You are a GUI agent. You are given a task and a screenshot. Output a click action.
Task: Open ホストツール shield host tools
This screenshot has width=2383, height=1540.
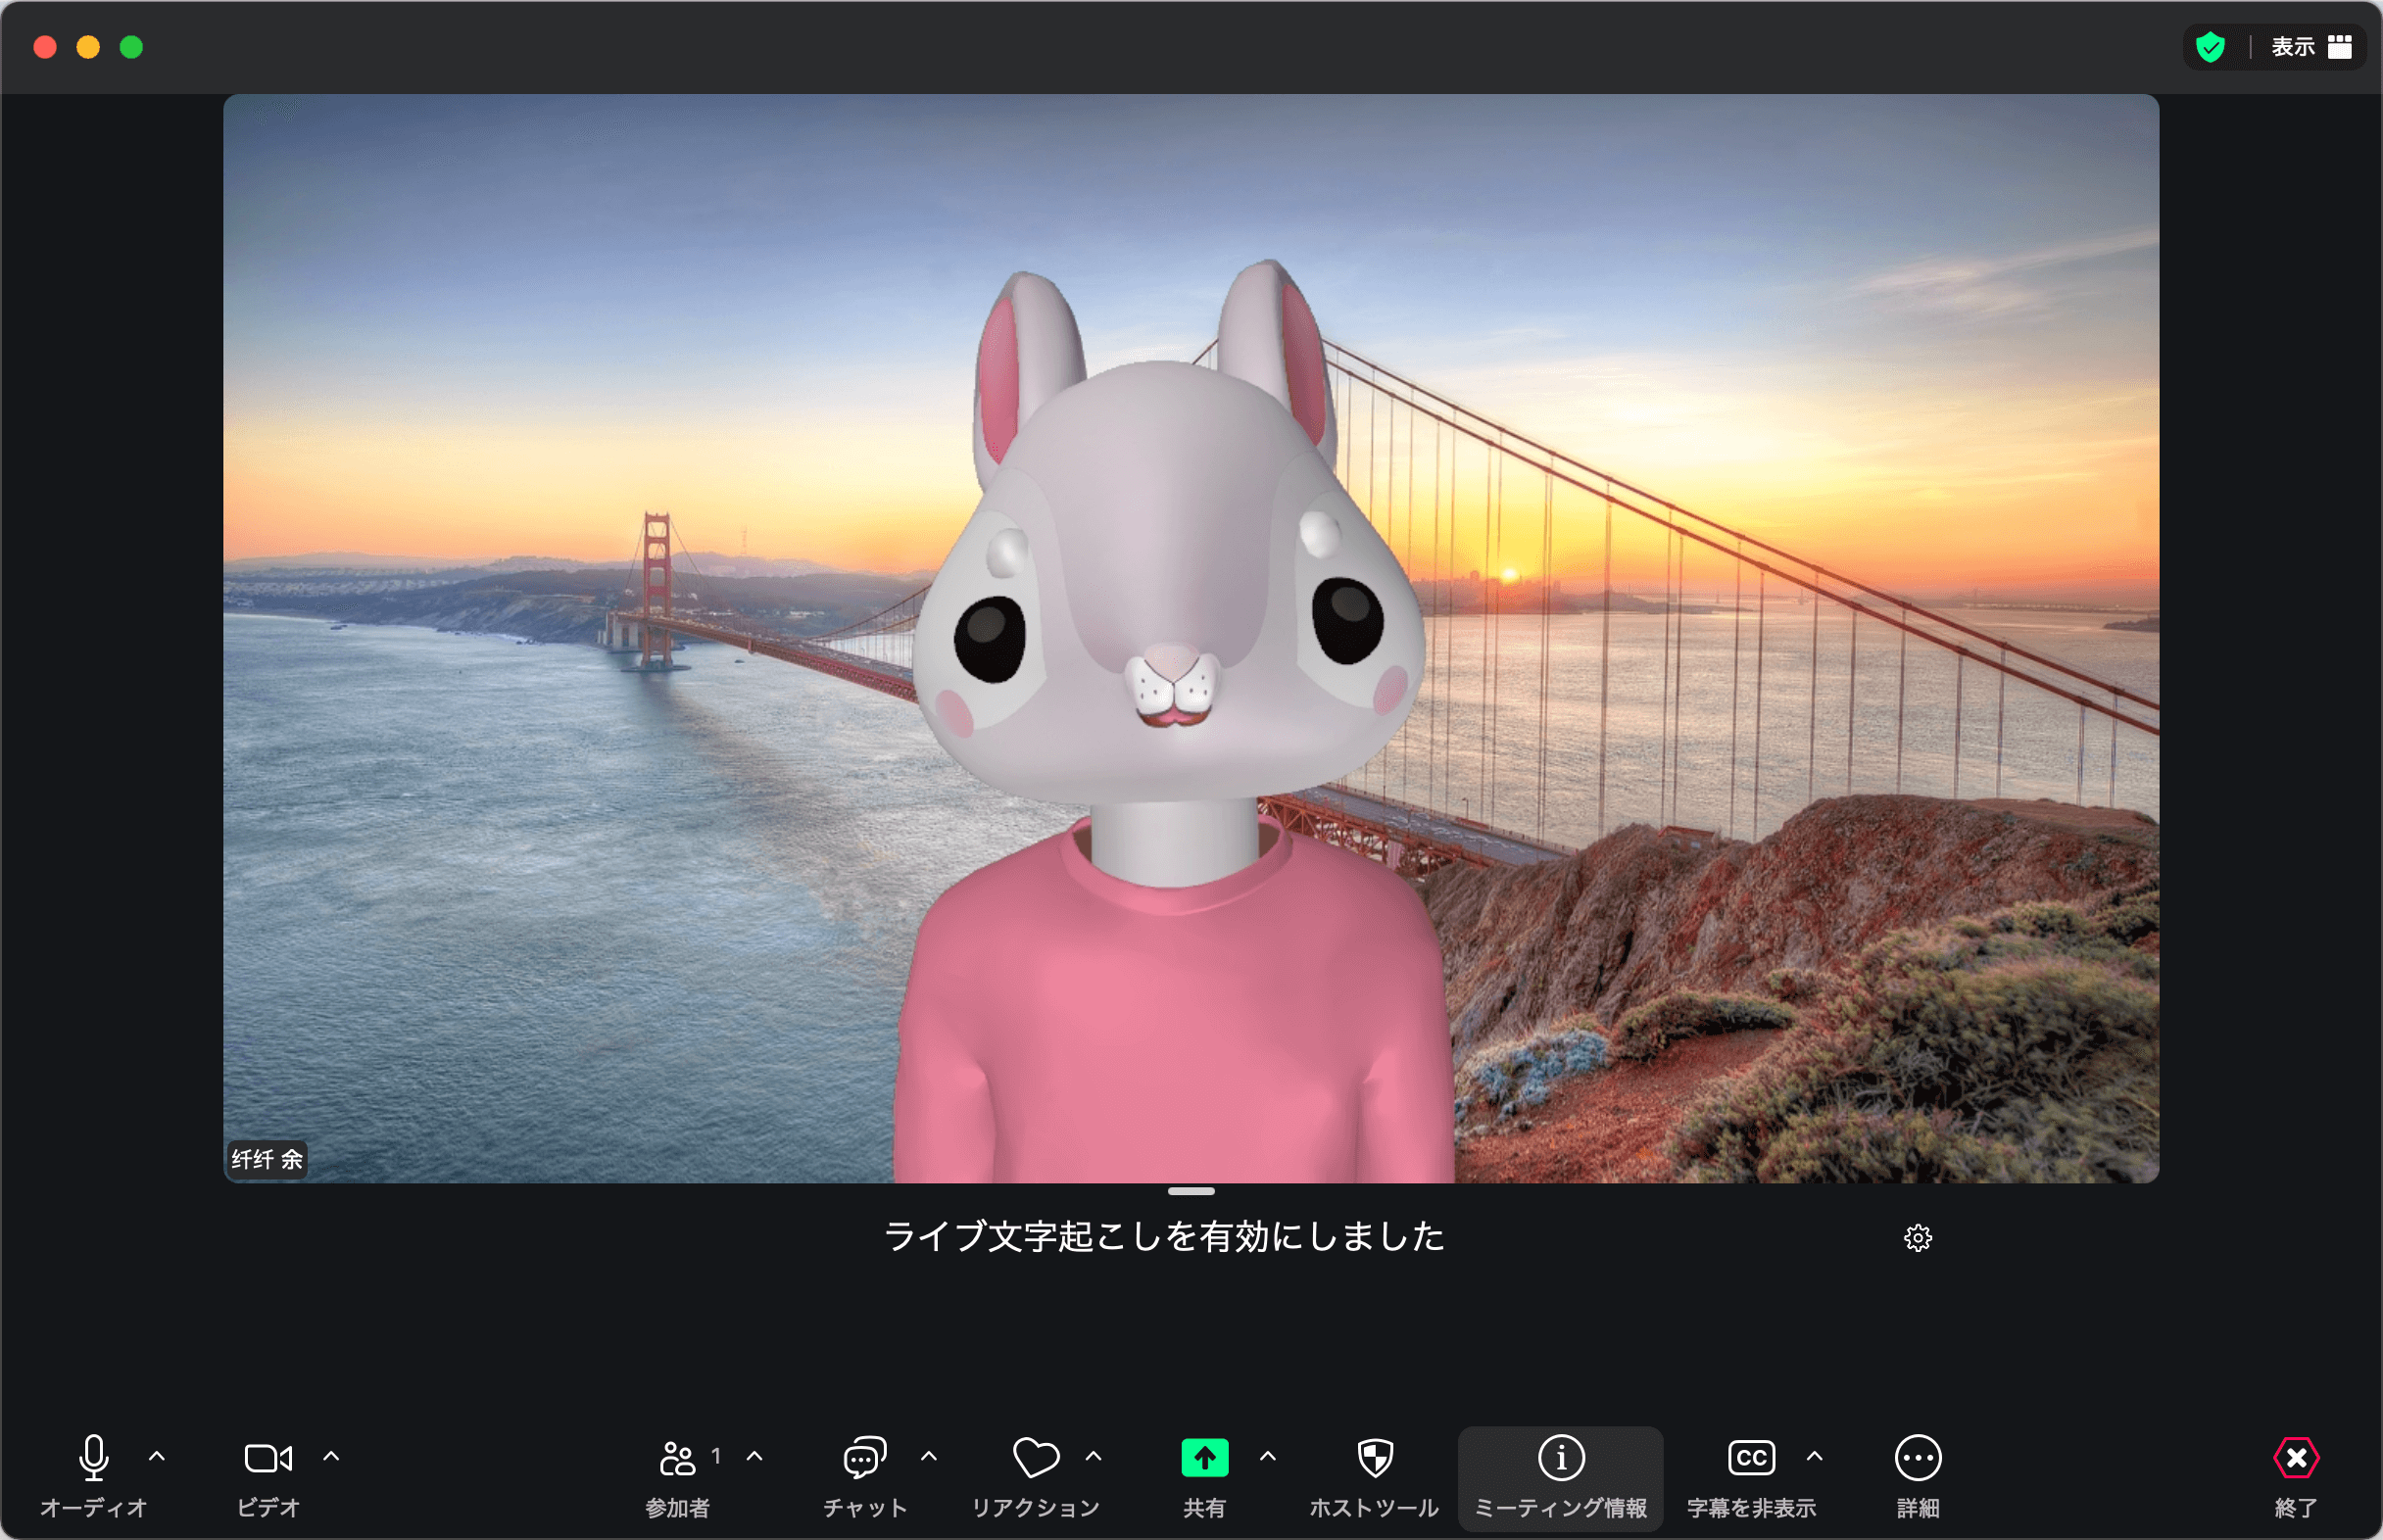click(1375, 1458)
